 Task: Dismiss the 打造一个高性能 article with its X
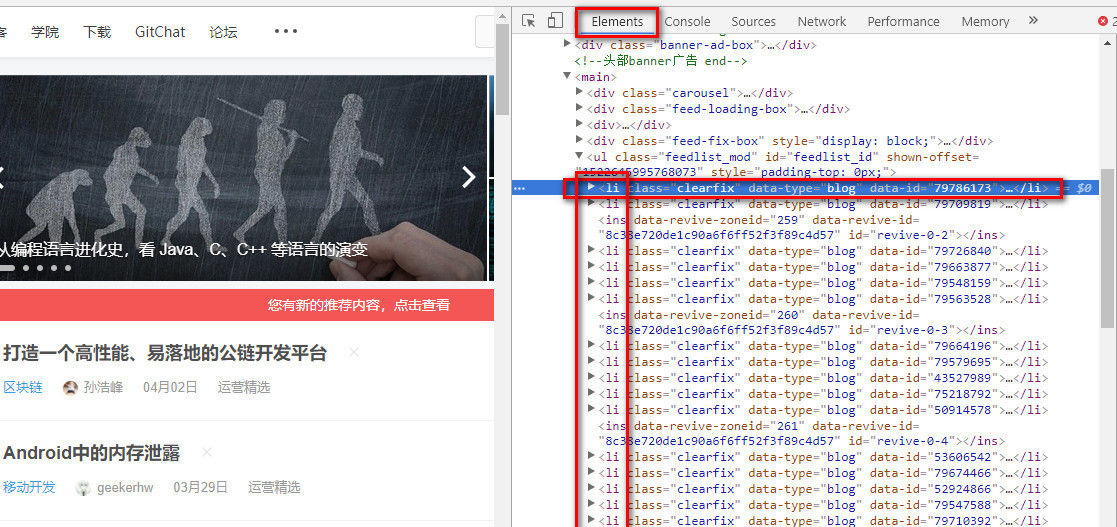tap(354, 352)
